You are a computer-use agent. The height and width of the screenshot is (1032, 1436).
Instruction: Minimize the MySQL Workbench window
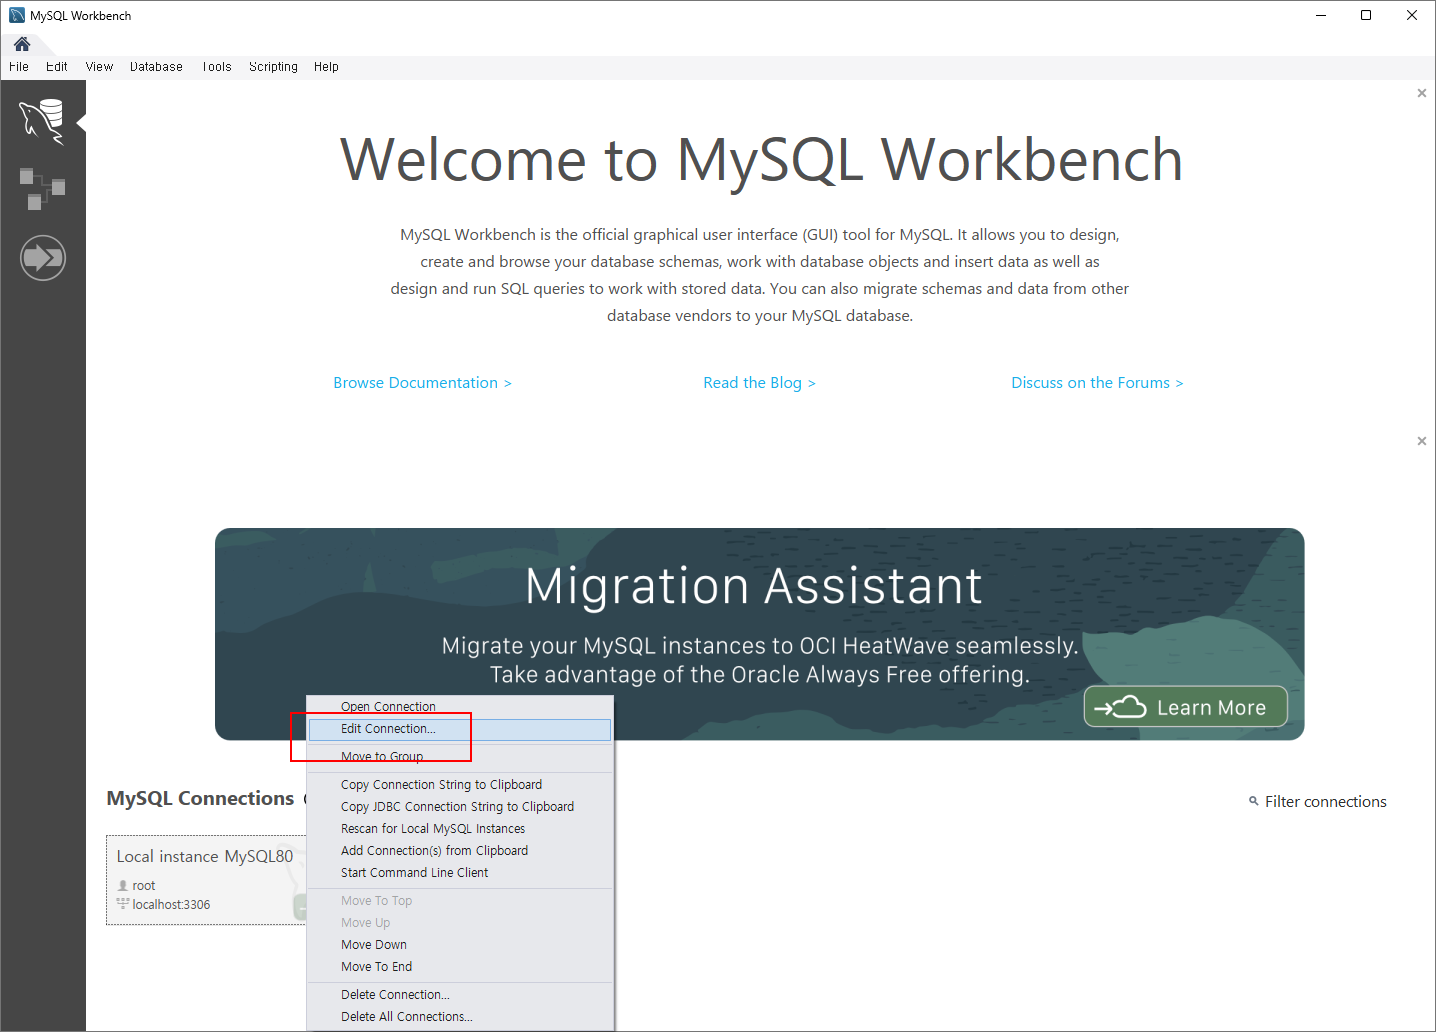pyautogui.click(x=1321, y=15)
